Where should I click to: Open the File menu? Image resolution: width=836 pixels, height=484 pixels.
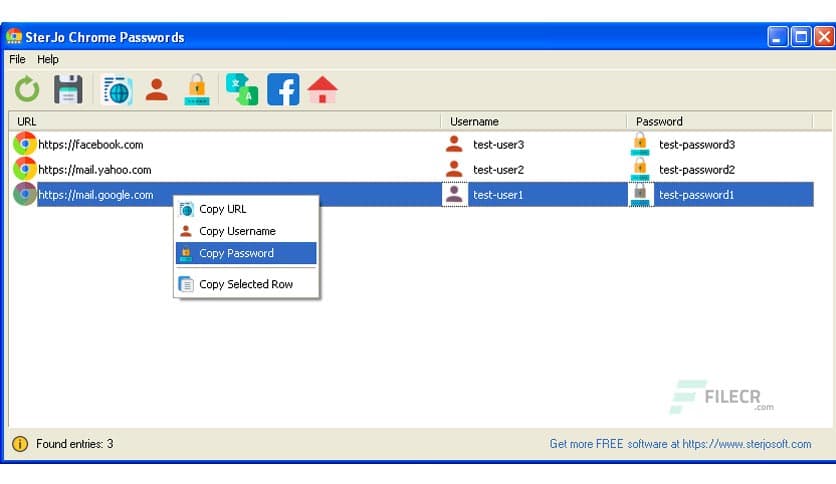click(x=17, y=59)
